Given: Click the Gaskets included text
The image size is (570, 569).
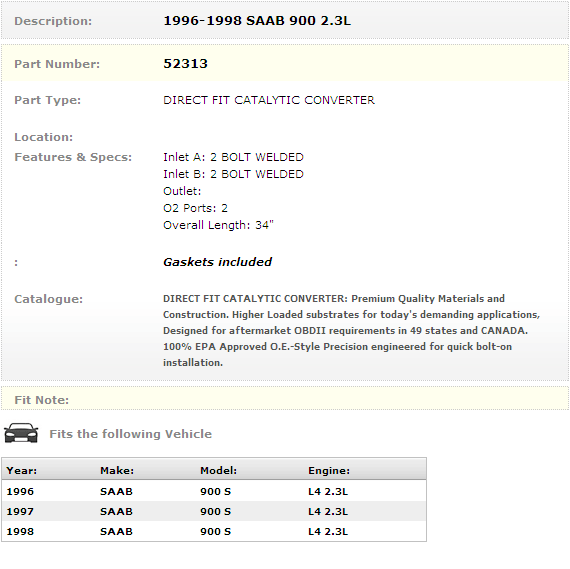Looking at the screenshot, I should tap(217, 262).
